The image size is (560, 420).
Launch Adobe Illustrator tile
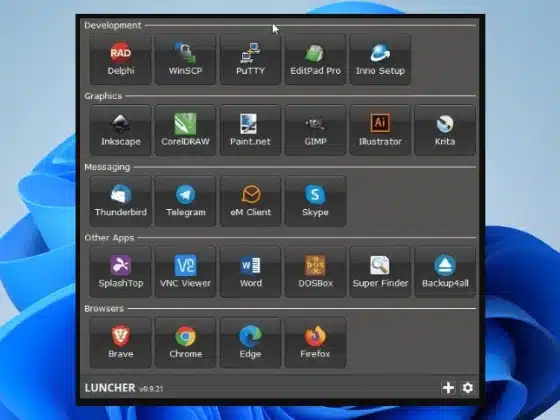pos(380,130)
